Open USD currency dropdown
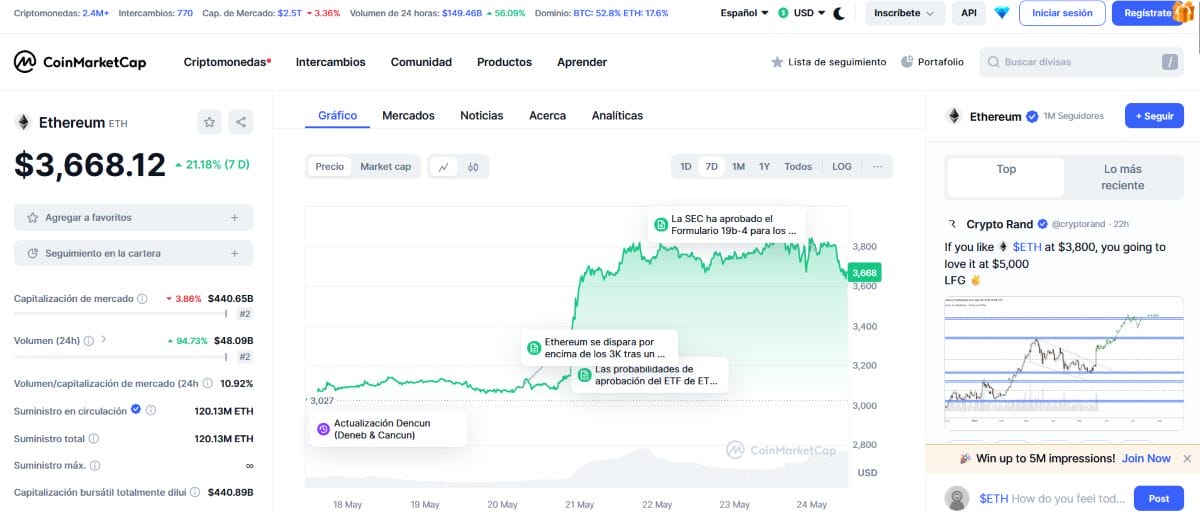This screenshot has width=1200, height=514. point(801,13)
